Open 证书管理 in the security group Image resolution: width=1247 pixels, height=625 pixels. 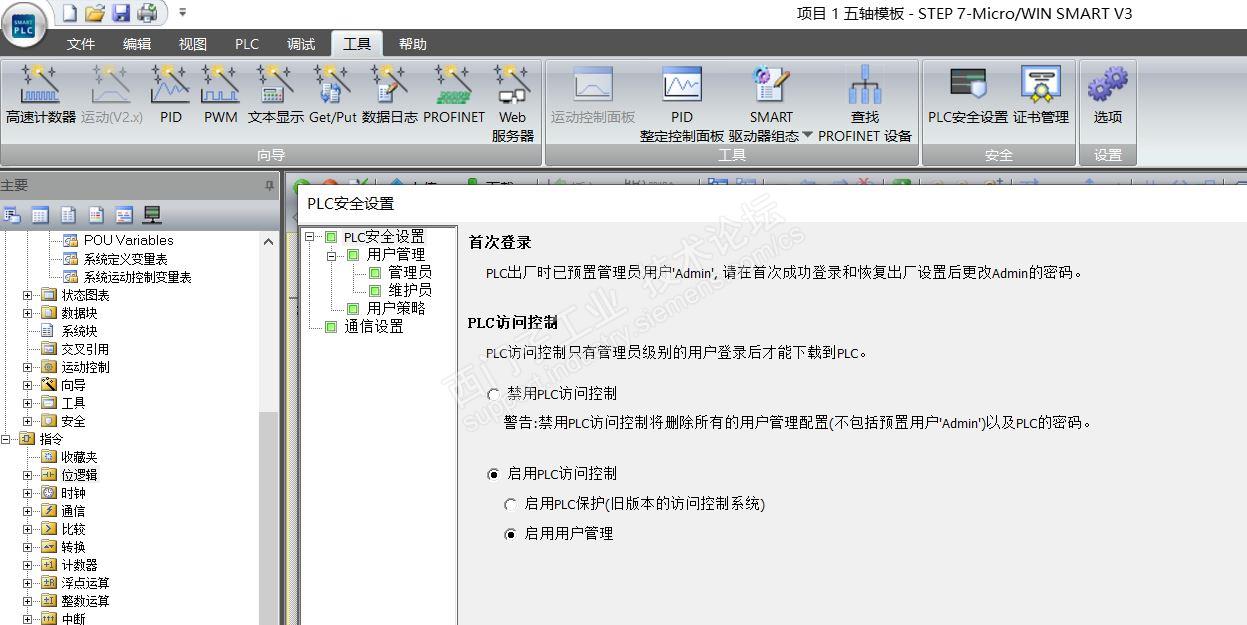point(1041,96)
